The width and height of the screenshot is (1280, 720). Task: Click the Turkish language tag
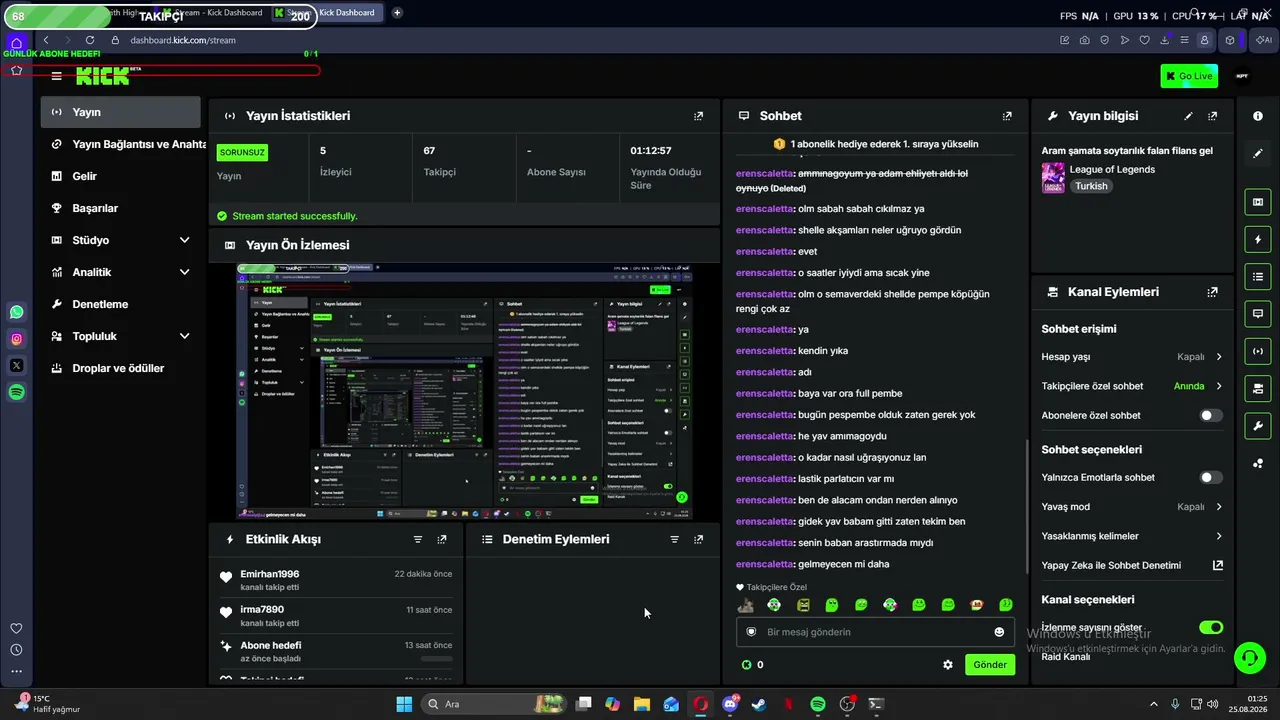1091,186
